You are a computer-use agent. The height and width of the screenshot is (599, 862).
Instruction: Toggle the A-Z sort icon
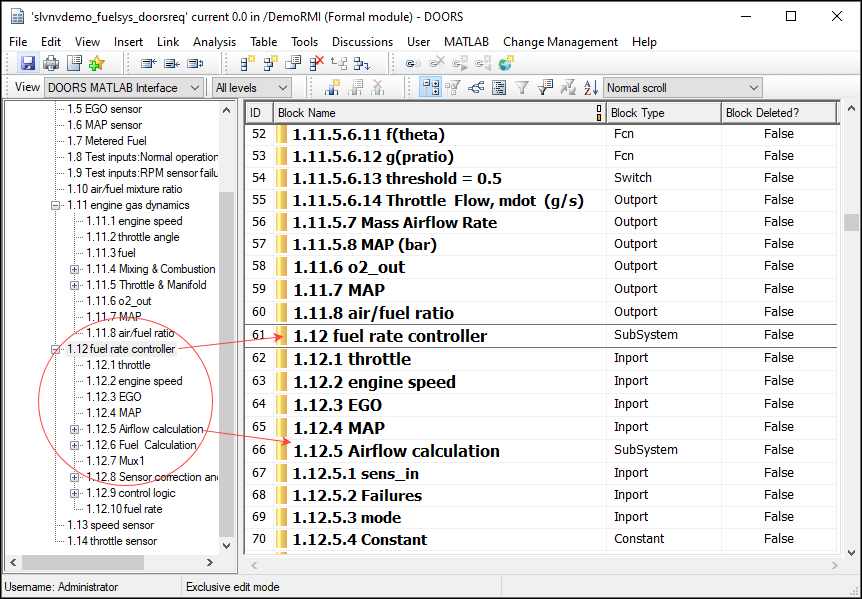(590, 87)
